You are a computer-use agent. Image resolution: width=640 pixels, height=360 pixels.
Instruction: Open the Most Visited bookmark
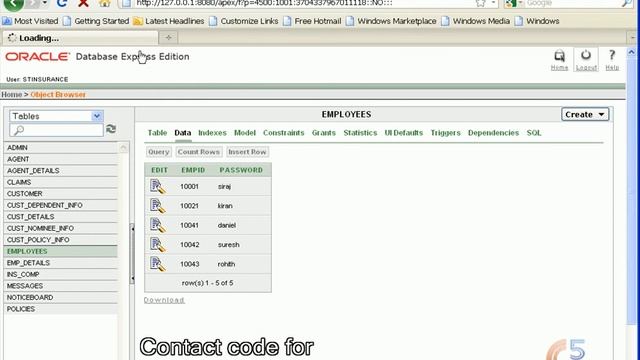[x=31, y=21]
